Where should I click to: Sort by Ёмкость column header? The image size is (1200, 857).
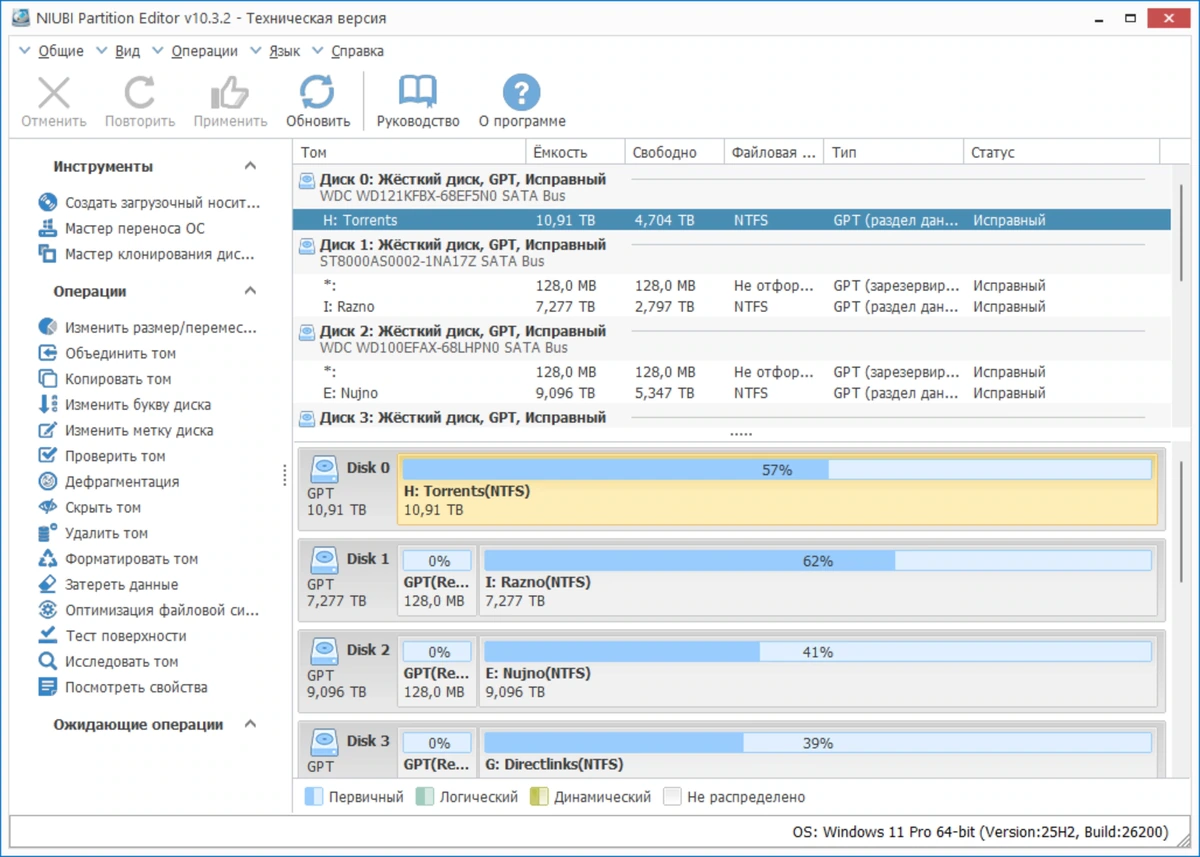coord(576,153)
